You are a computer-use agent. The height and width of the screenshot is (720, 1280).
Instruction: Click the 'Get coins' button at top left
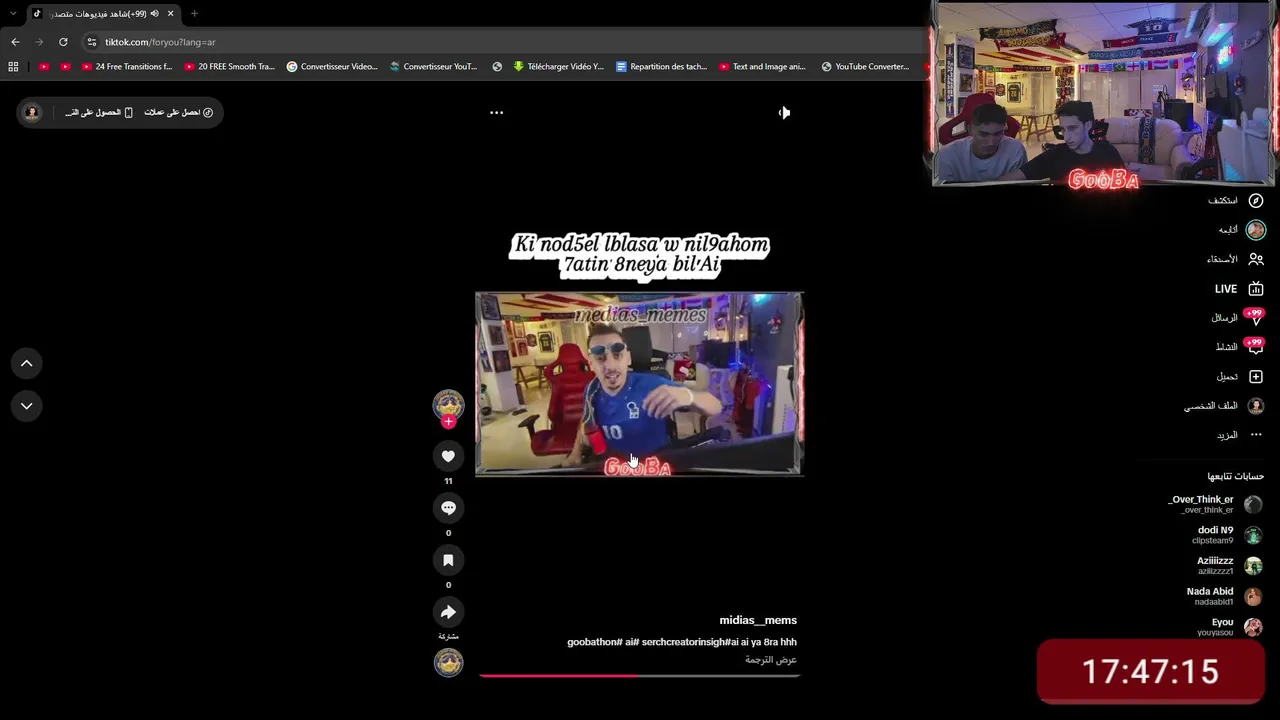pos(179,112)
